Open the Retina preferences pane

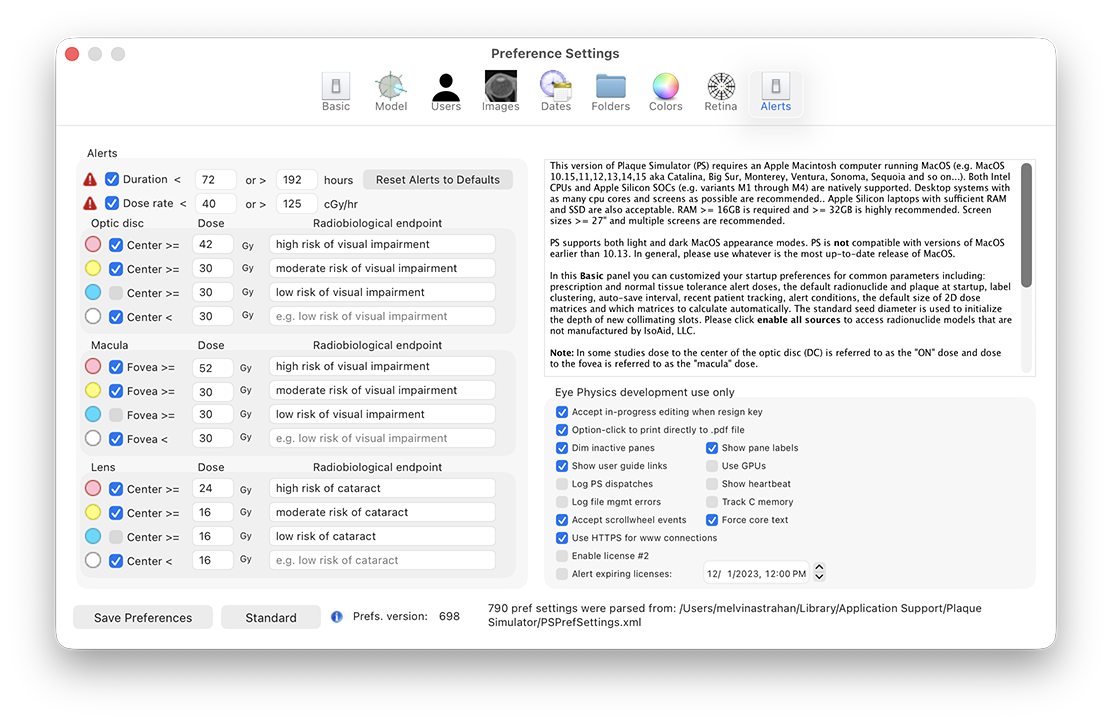click(720, 92)
